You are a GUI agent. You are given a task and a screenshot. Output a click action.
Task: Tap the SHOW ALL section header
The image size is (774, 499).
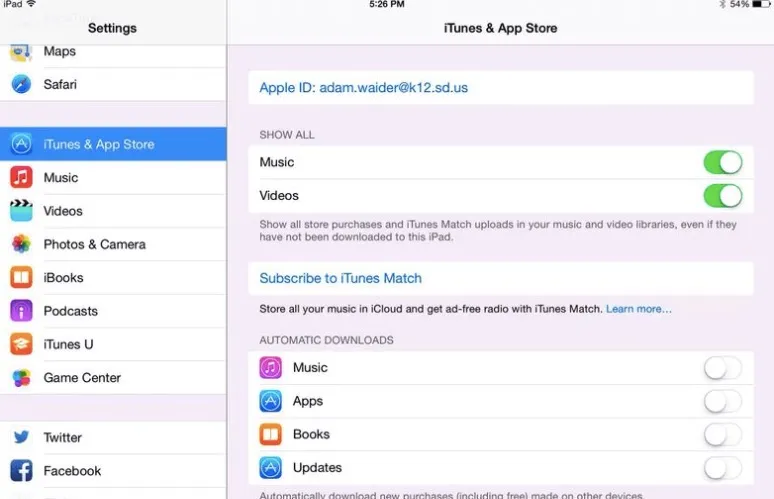point(287,135)
